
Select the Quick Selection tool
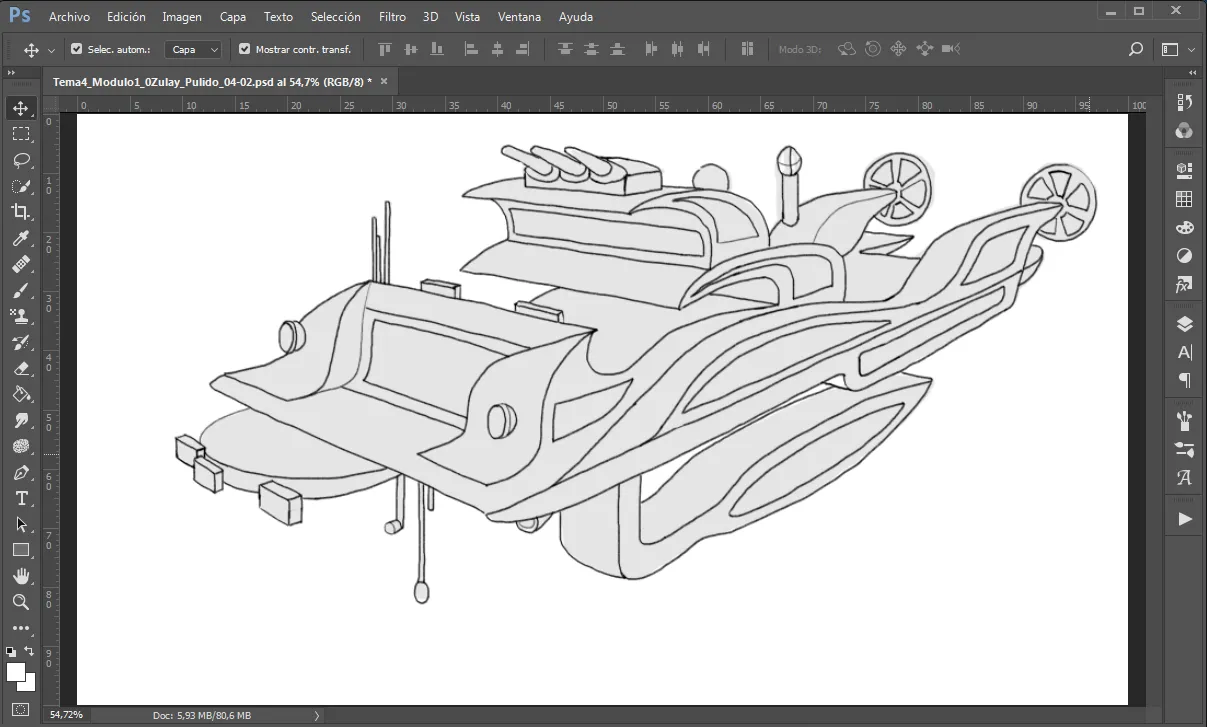pyautogui.click(x=21, y=186)
